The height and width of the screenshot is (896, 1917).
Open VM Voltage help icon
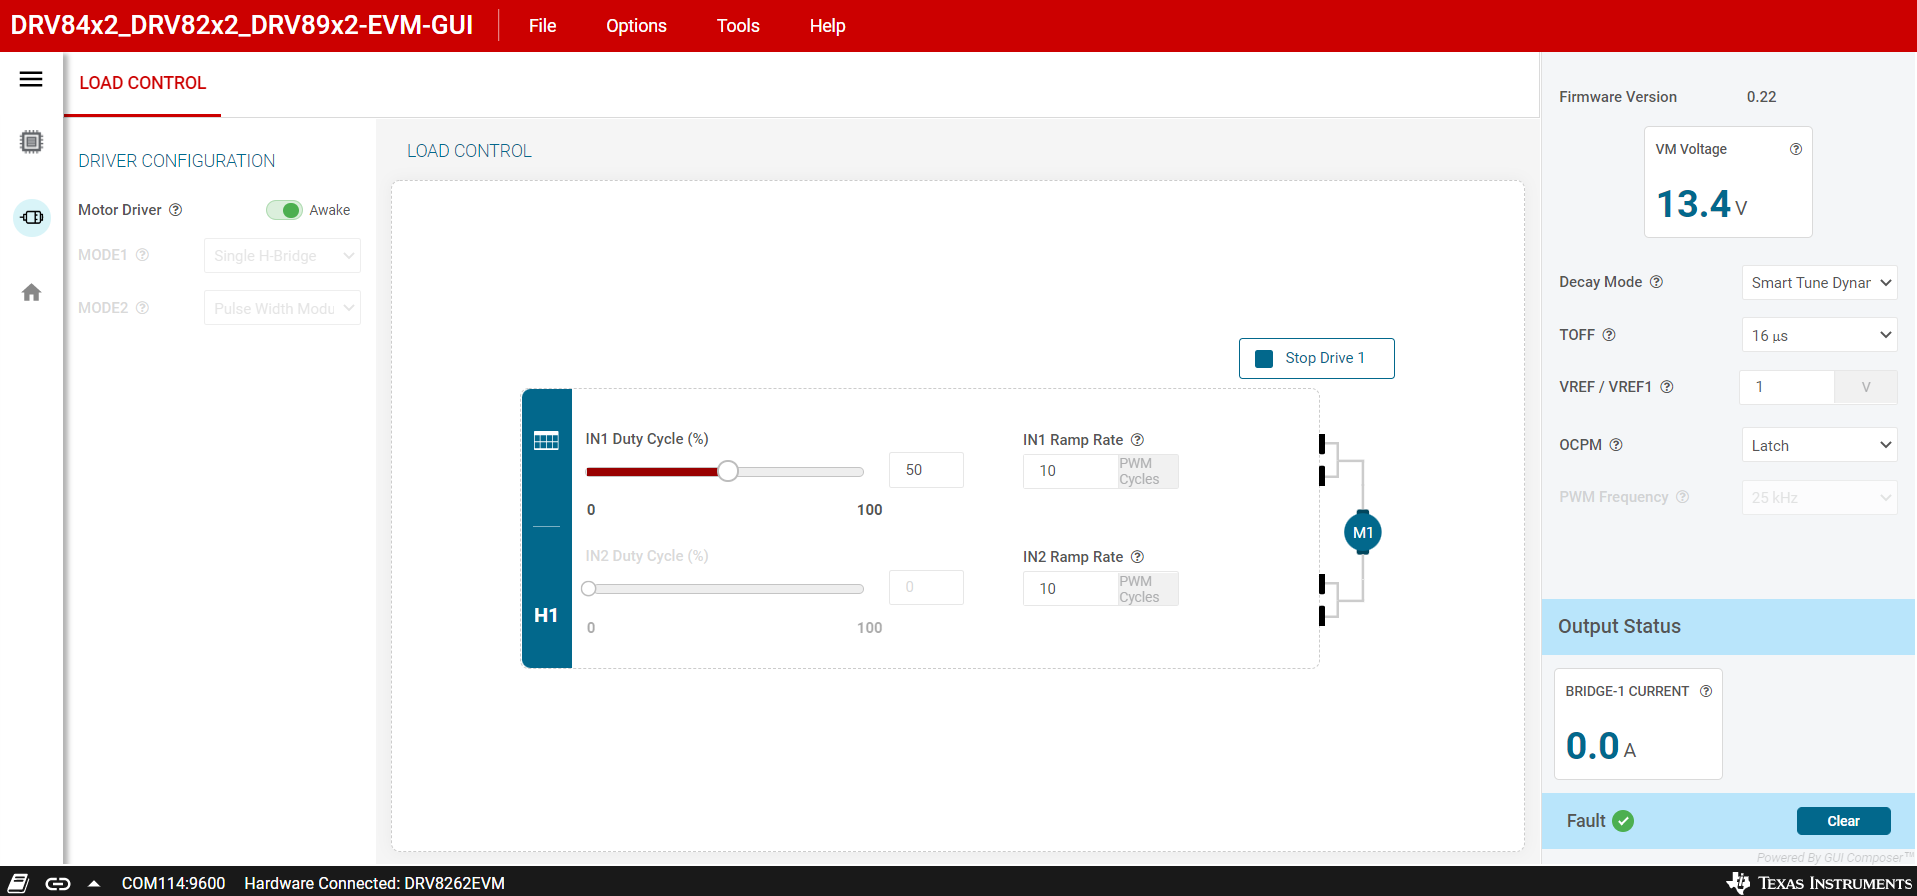pyautogui.click(x=1795, y=149)
